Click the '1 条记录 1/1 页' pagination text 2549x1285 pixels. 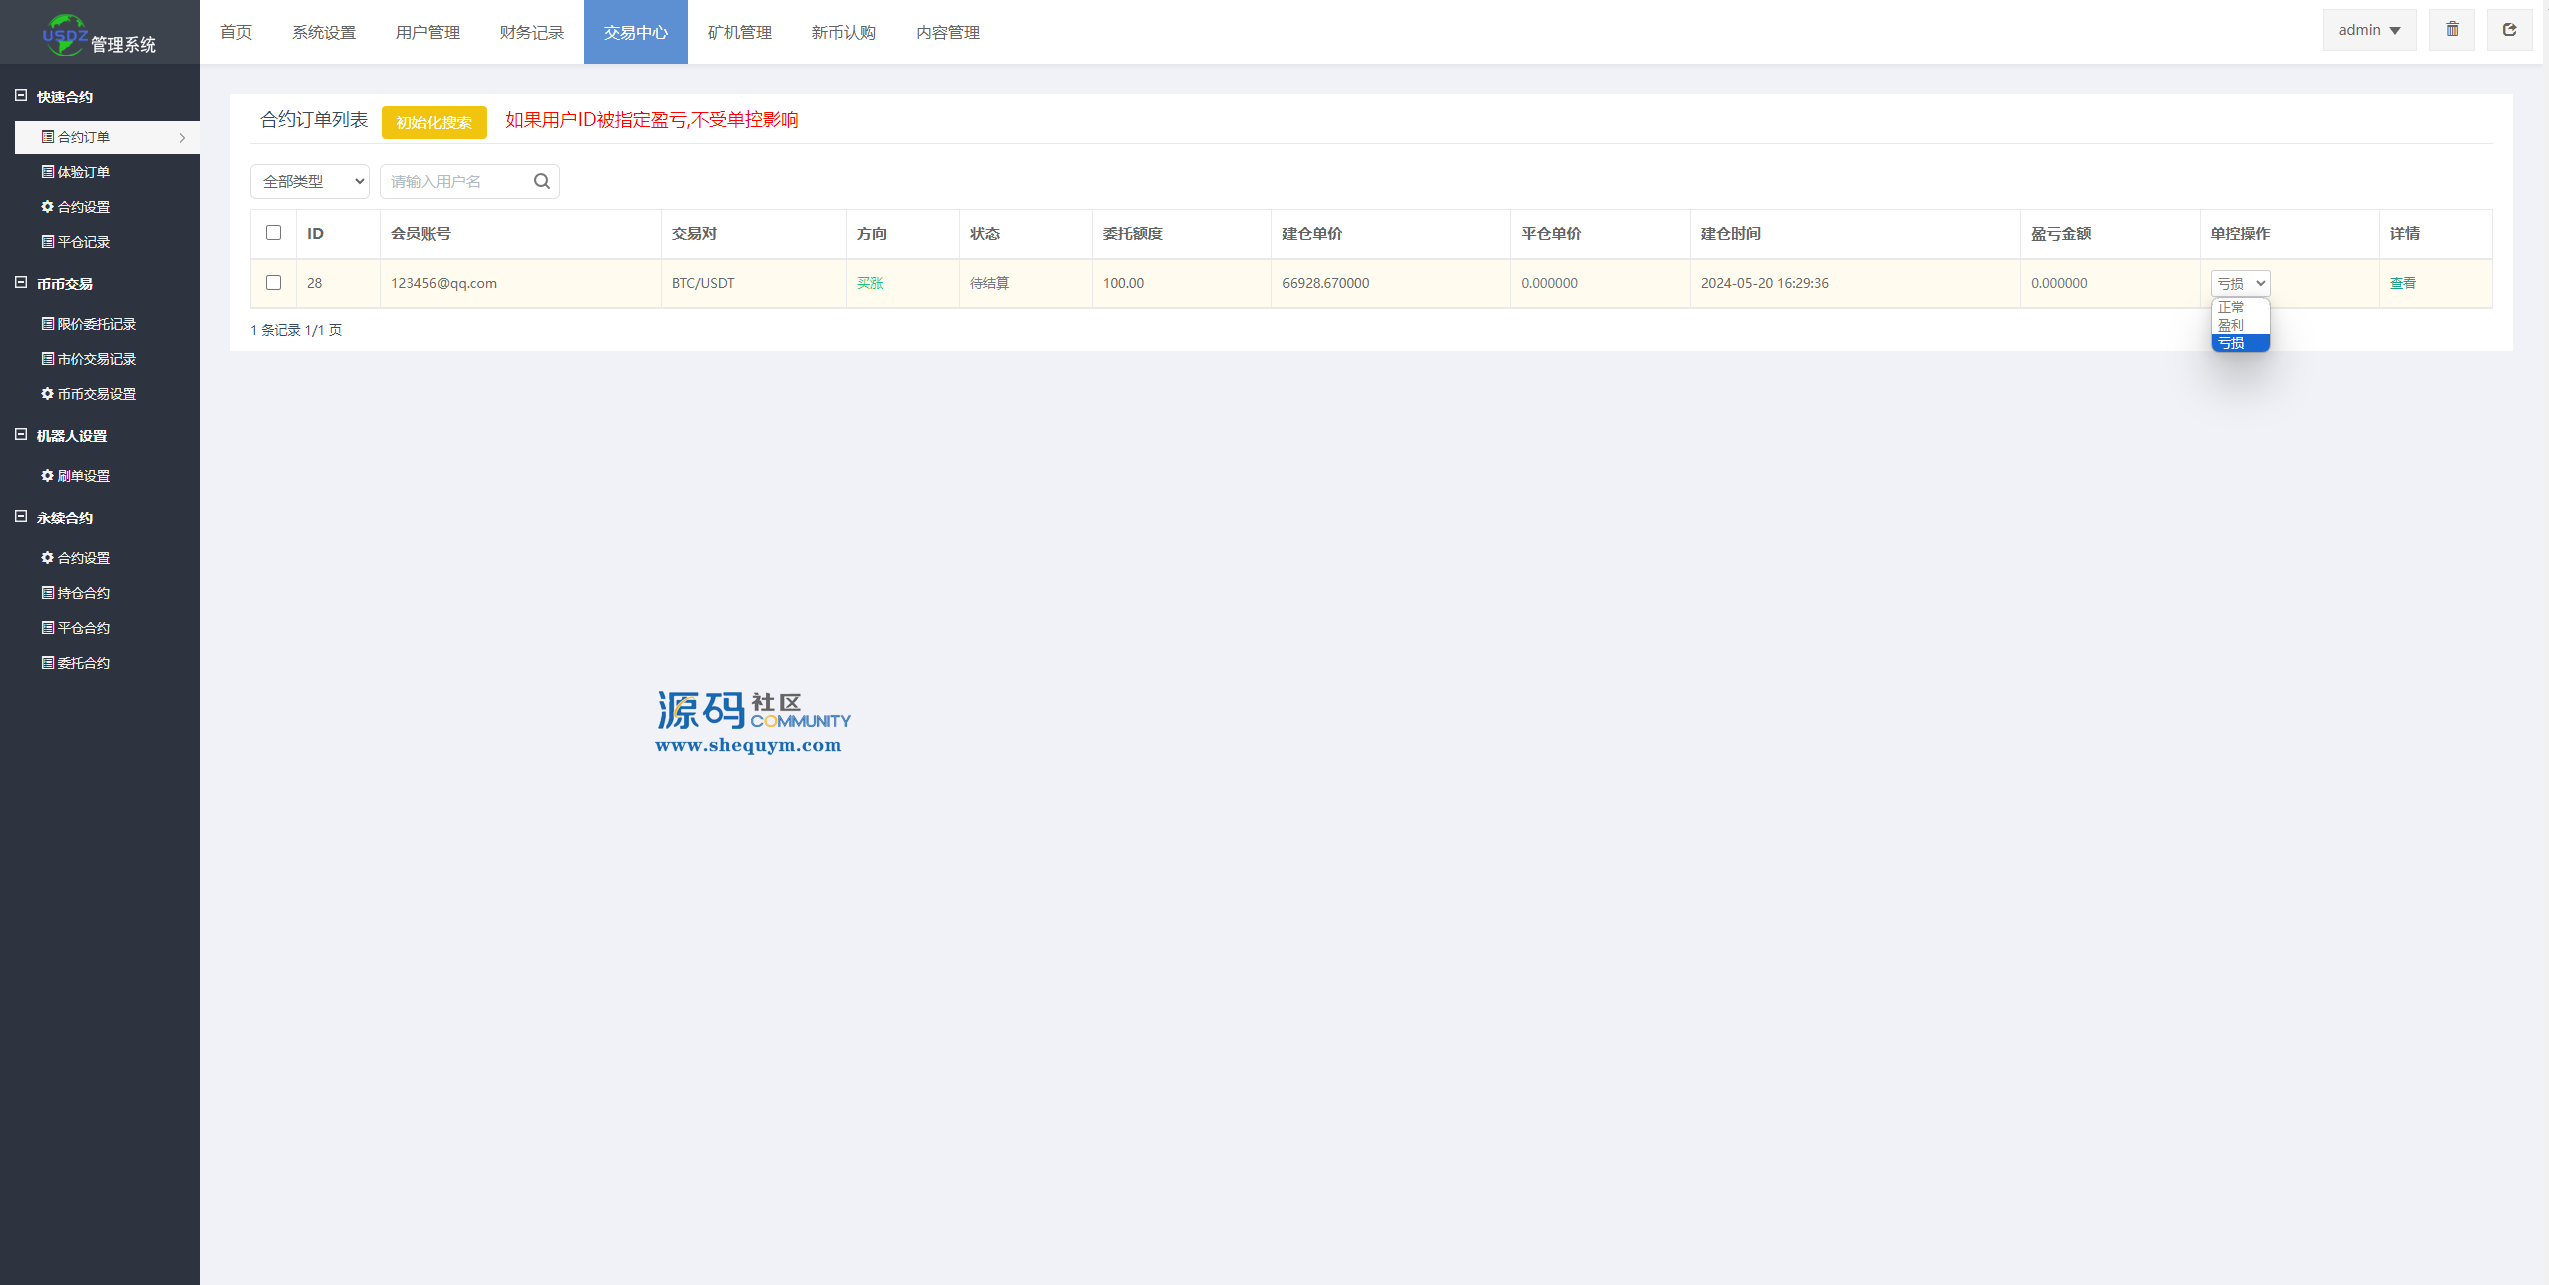click(x=296, y=330)
